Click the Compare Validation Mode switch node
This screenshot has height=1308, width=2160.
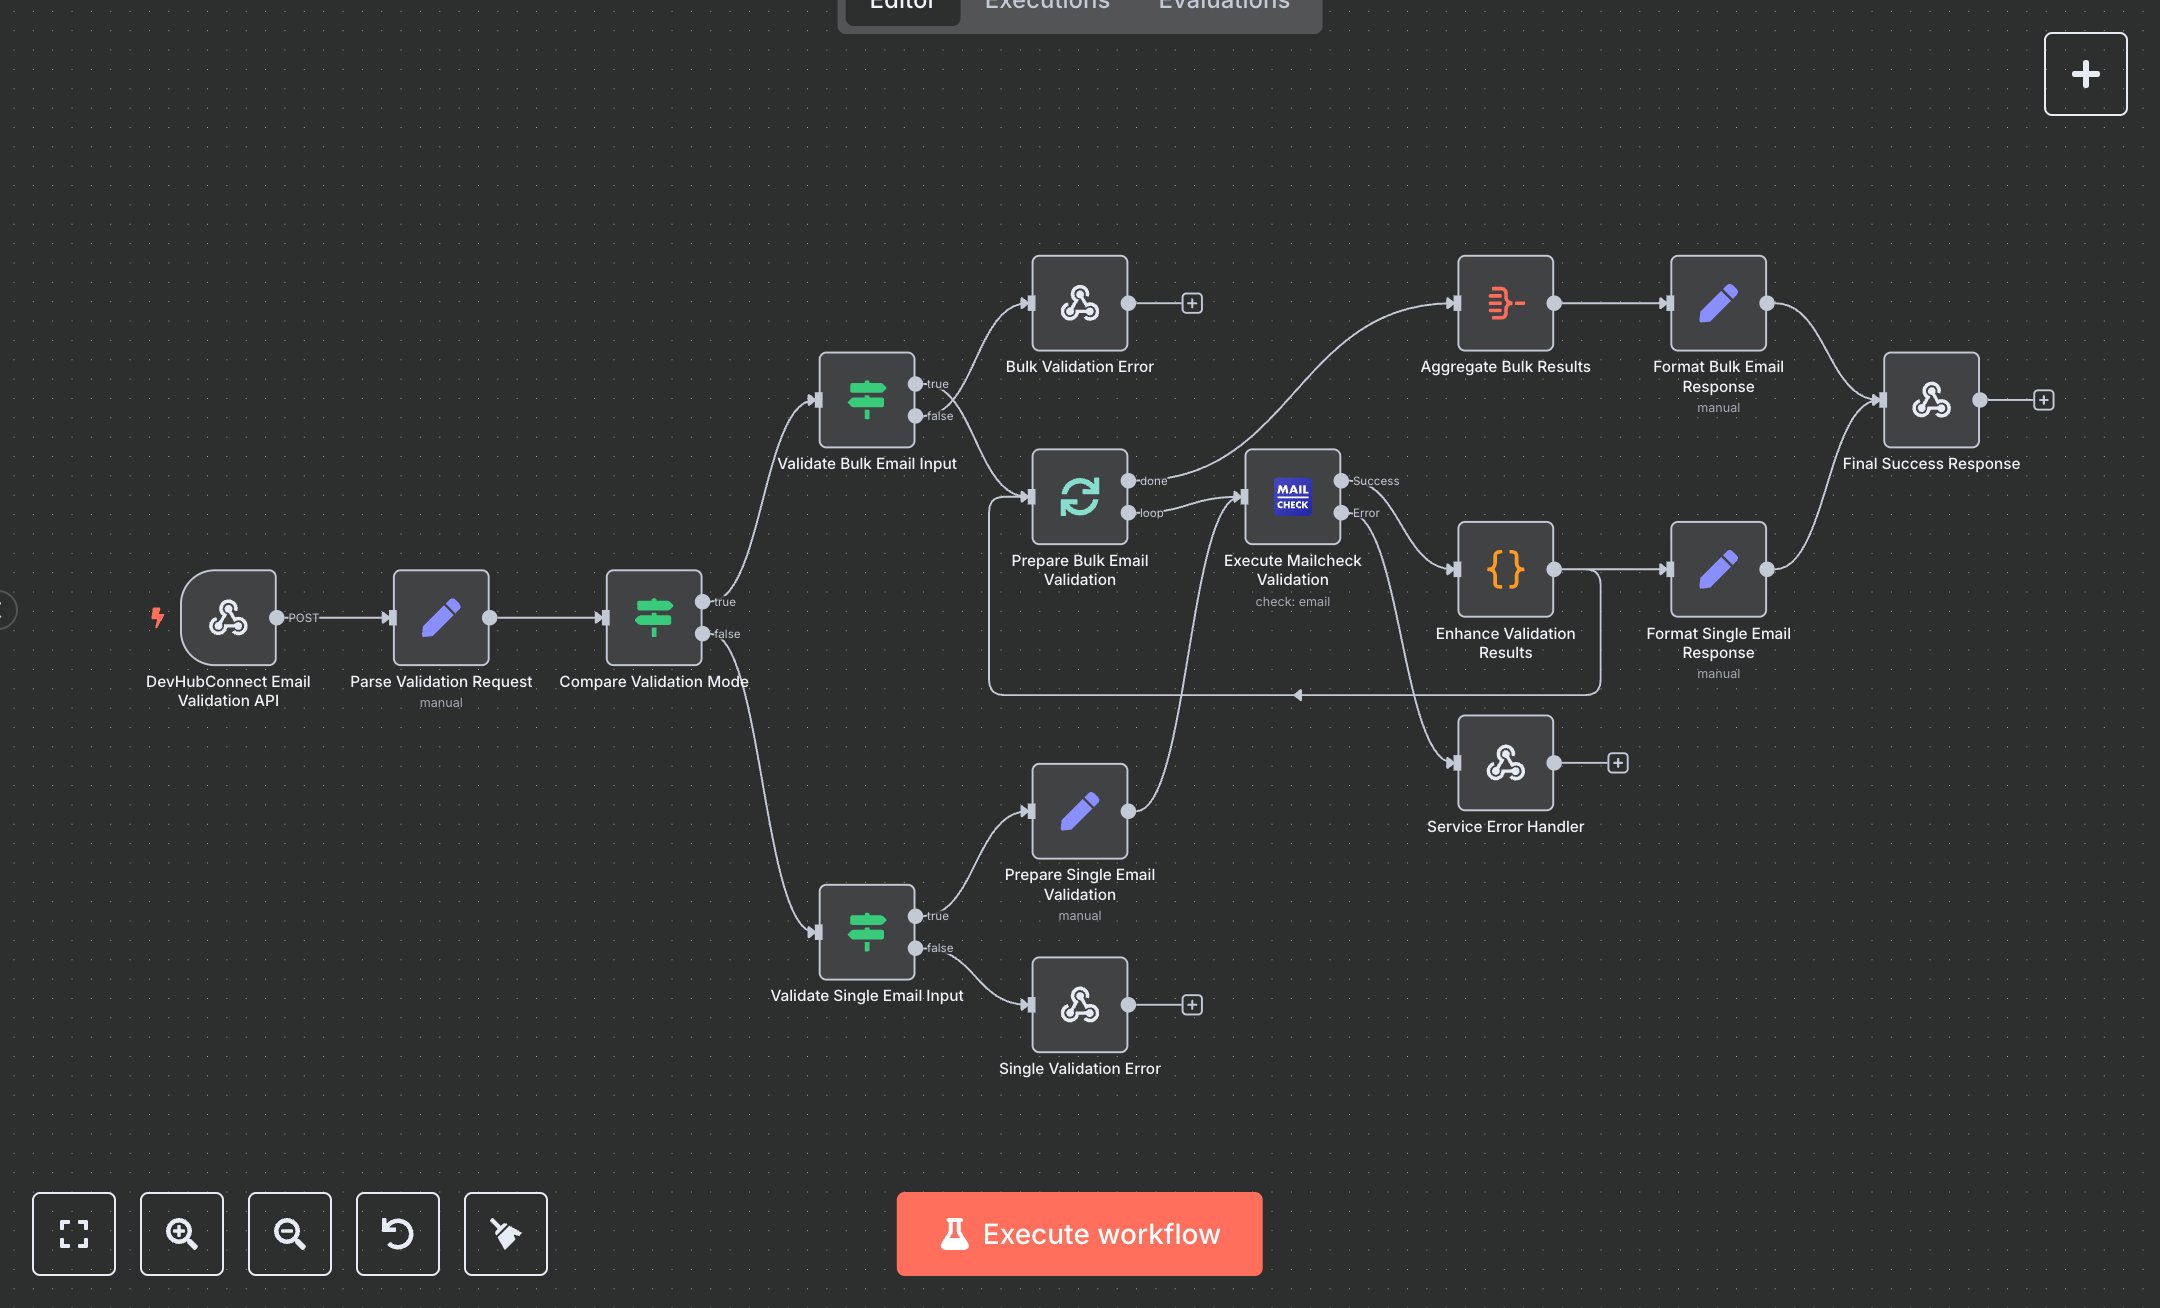(x=654, y=617)
